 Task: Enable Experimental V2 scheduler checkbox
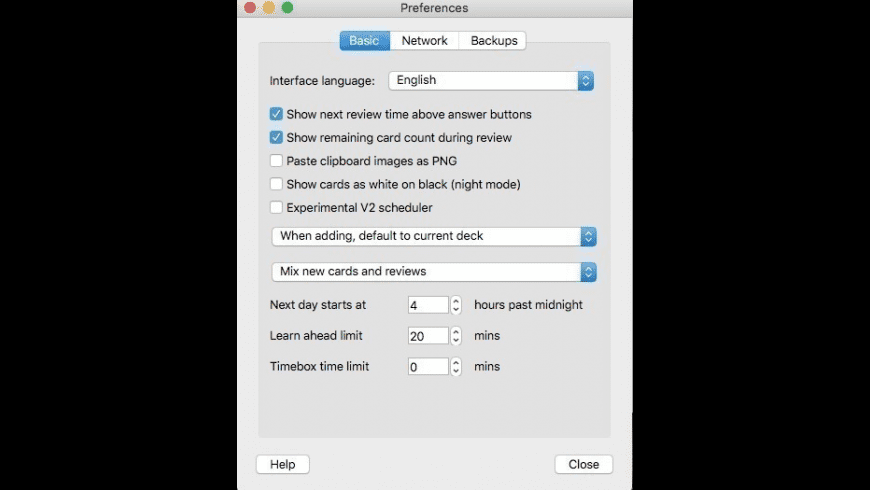tap(276, 207)
